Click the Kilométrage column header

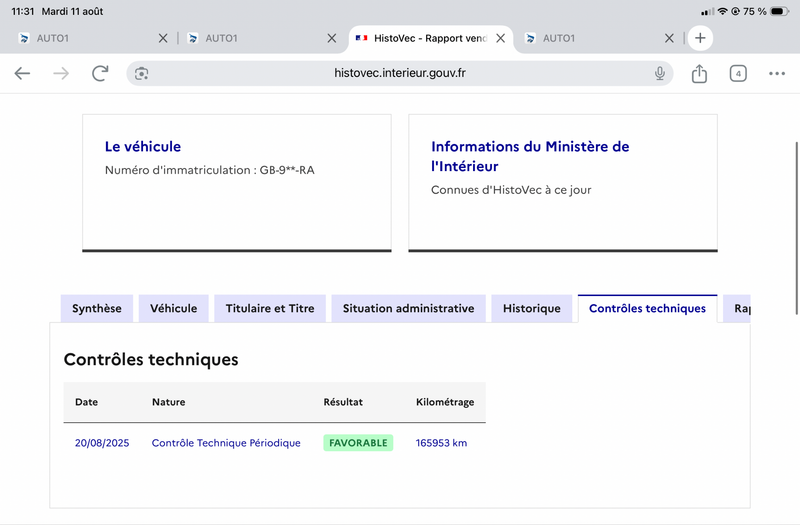pos(445,402)
